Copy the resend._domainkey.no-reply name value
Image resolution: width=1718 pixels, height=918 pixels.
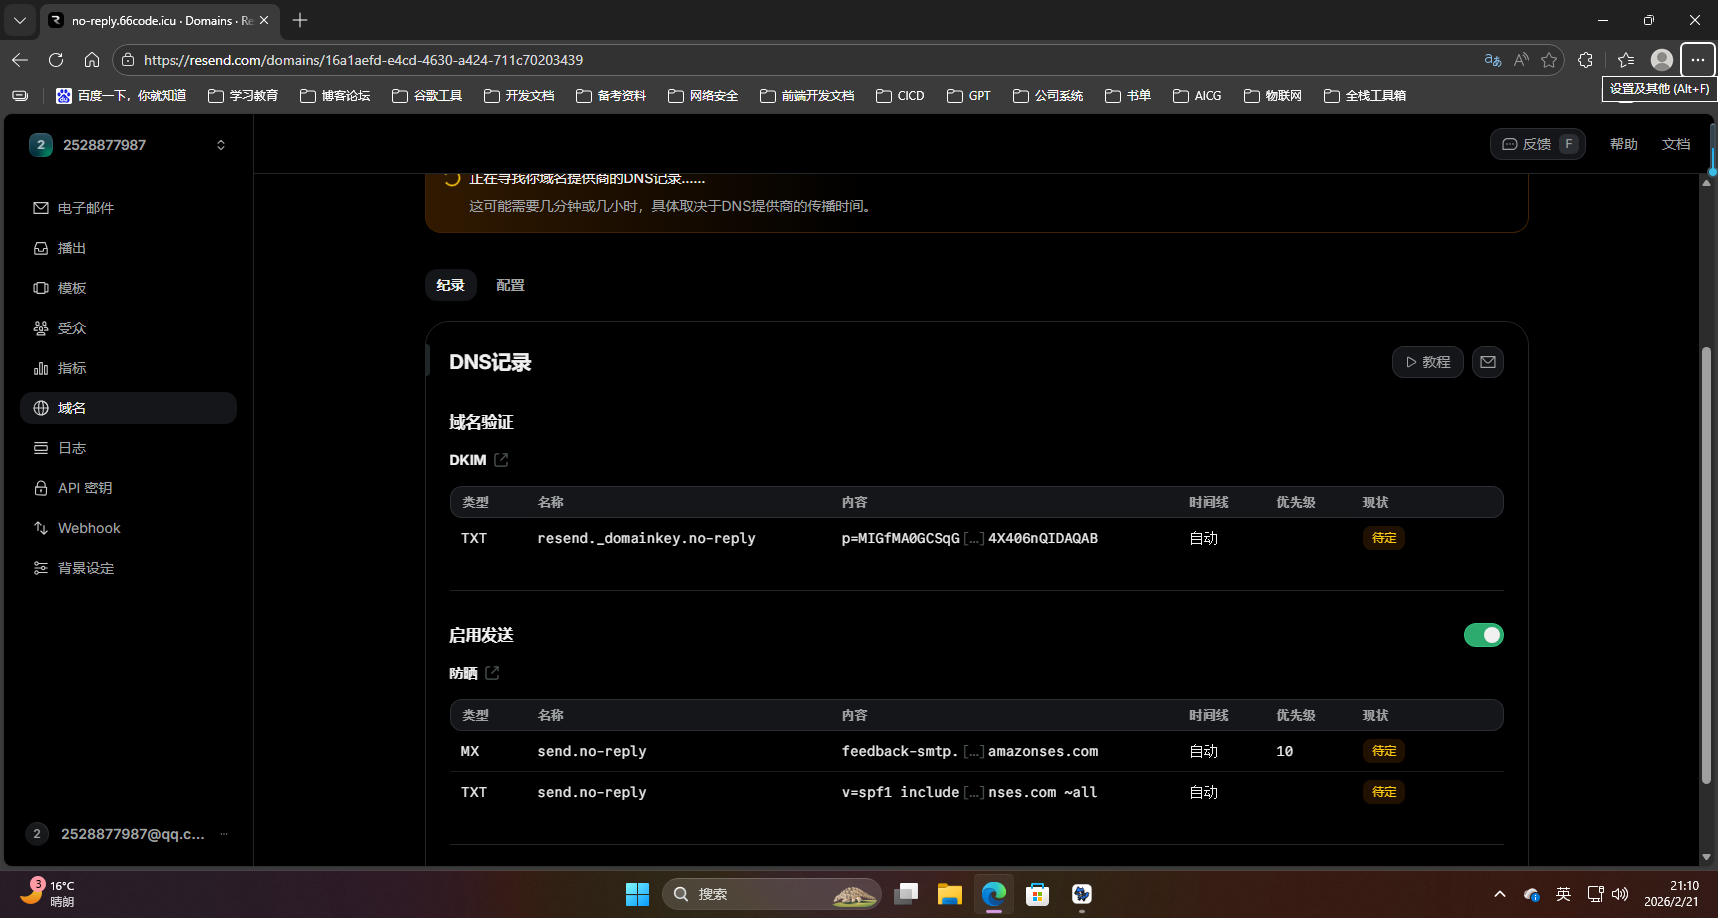pos(646,538)
